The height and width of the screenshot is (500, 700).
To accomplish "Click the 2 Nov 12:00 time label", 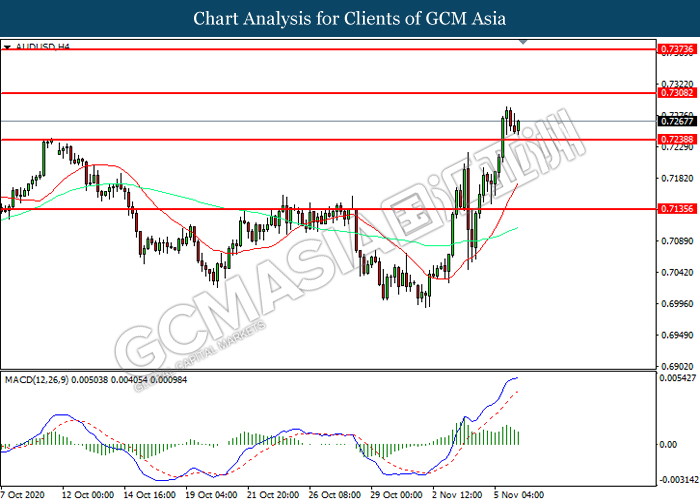I will [458, 495].
